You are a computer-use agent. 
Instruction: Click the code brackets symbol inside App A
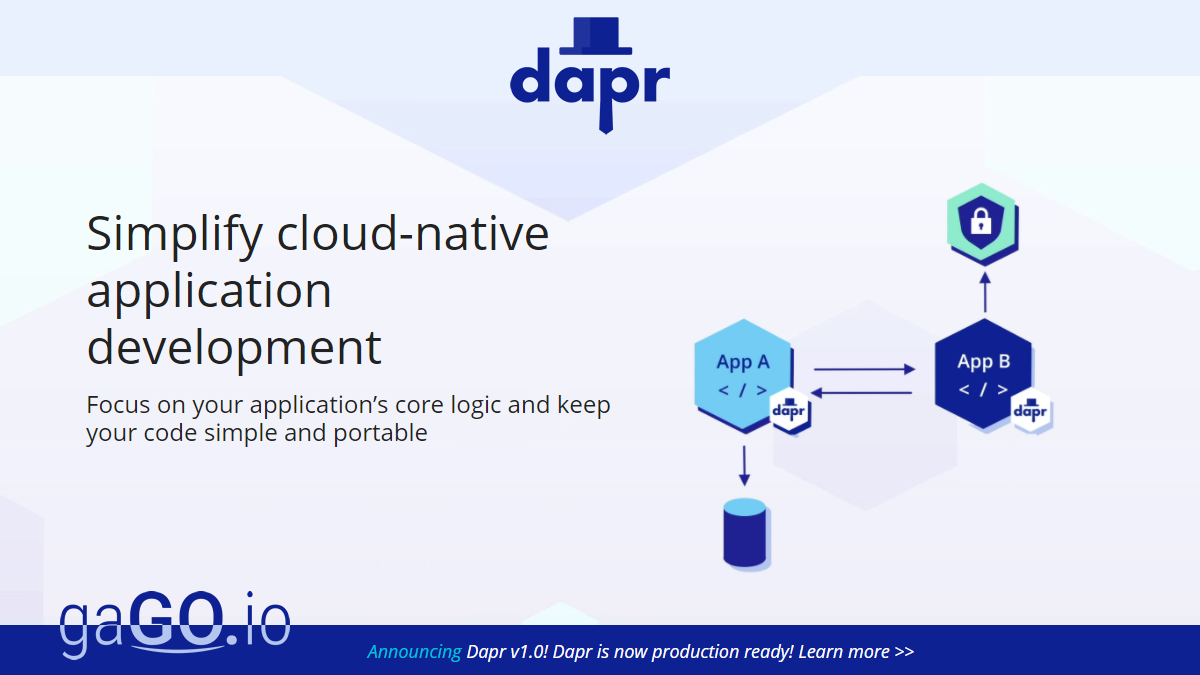[742, 391]
